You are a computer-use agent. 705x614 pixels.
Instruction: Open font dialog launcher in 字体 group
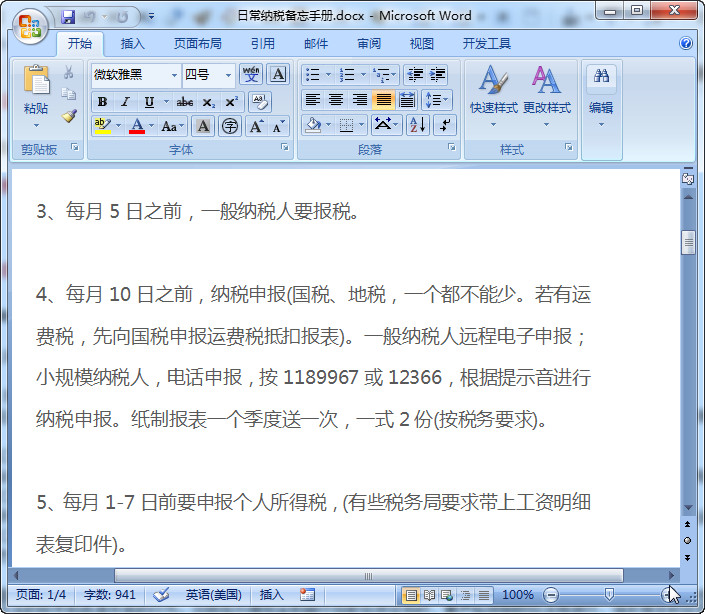[285, 147]
